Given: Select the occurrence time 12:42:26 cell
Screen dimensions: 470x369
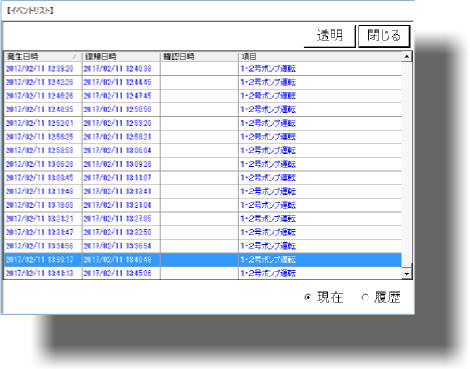Looking at the screenshot, I should (x=43, y=82).
